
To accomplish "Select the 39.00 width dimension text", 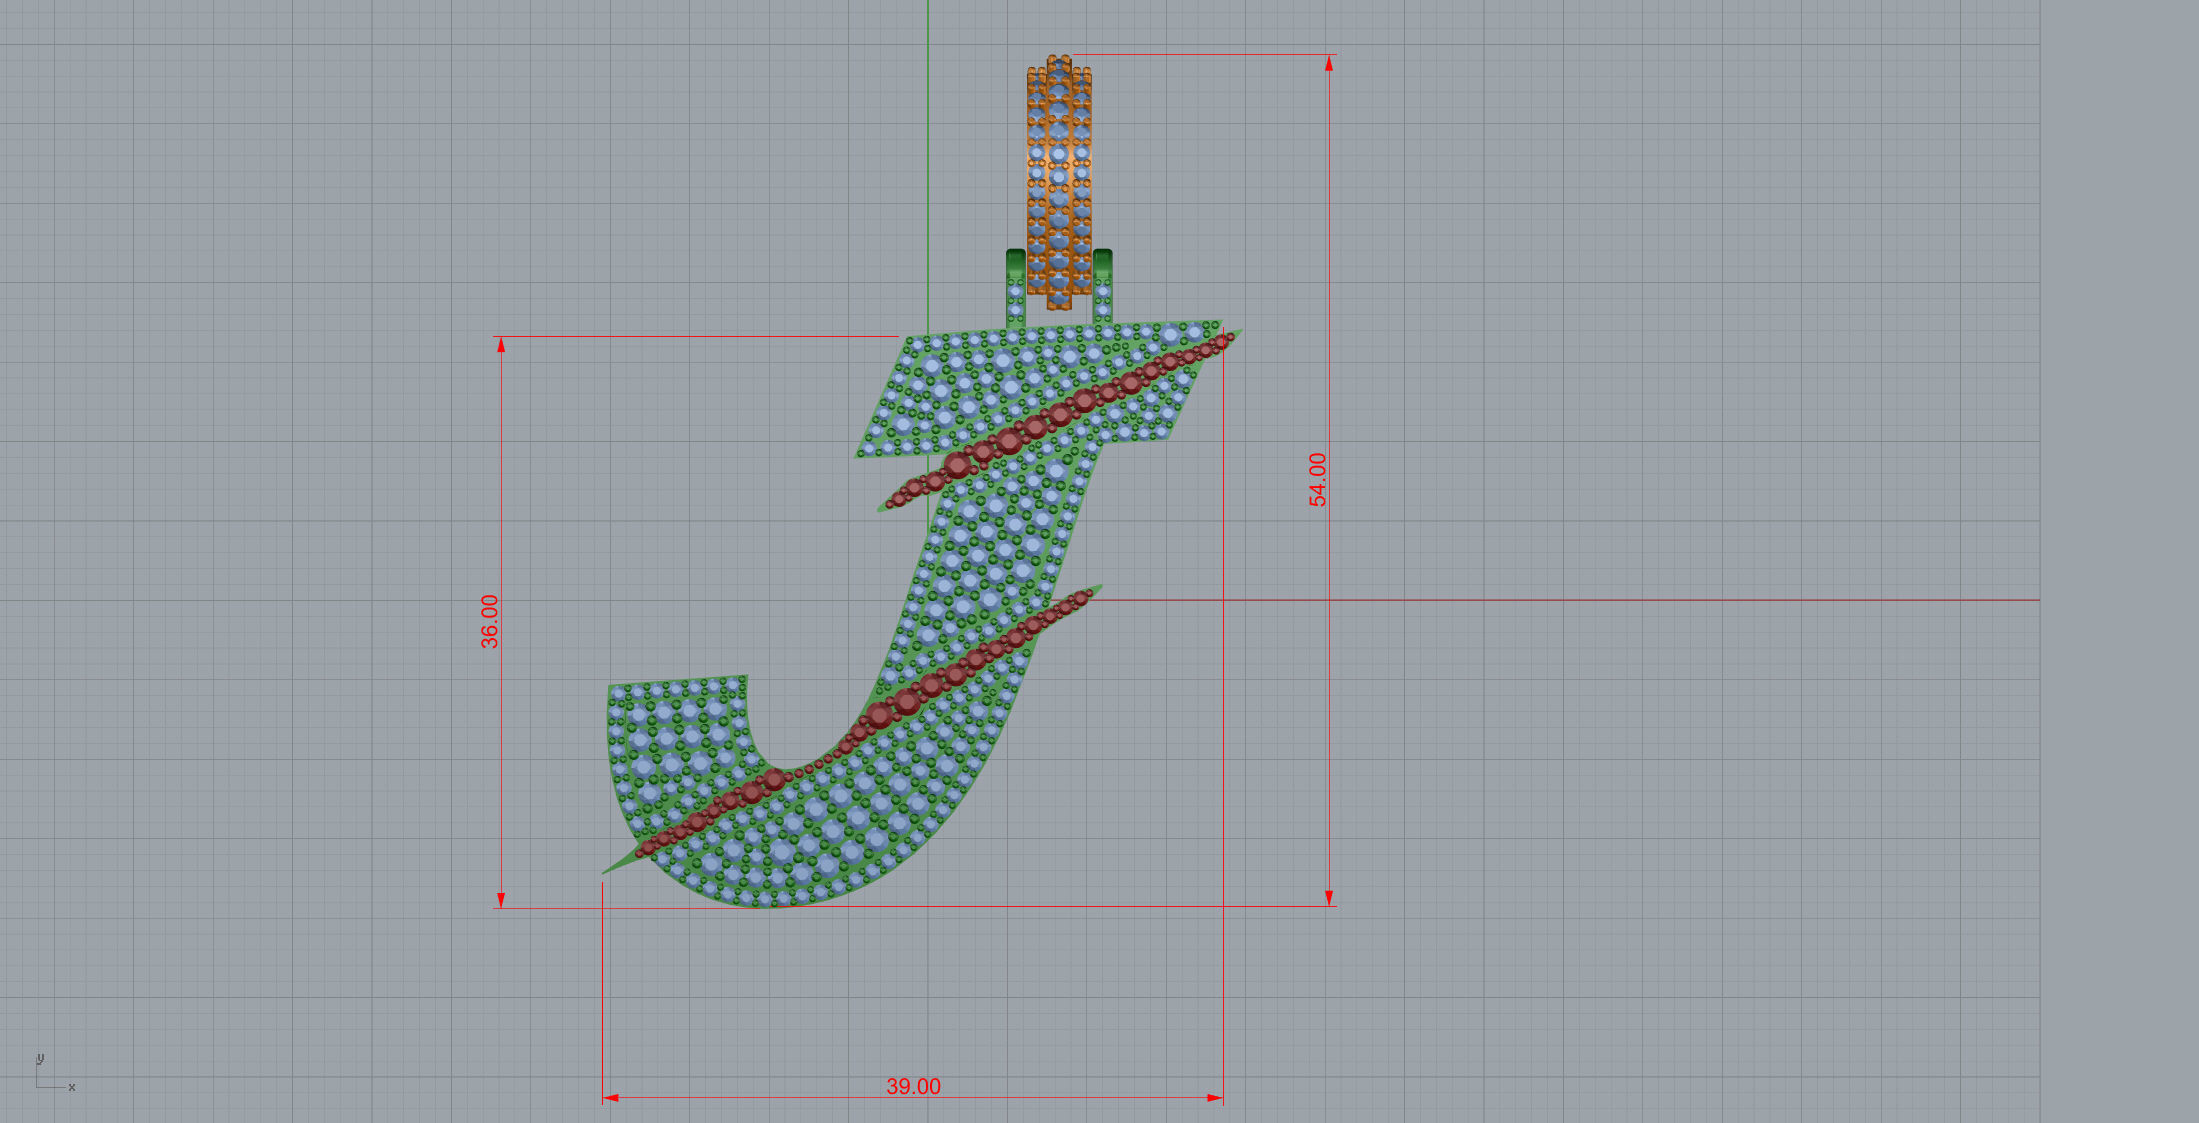I will pyautogui.click(x=913, y=1086).
